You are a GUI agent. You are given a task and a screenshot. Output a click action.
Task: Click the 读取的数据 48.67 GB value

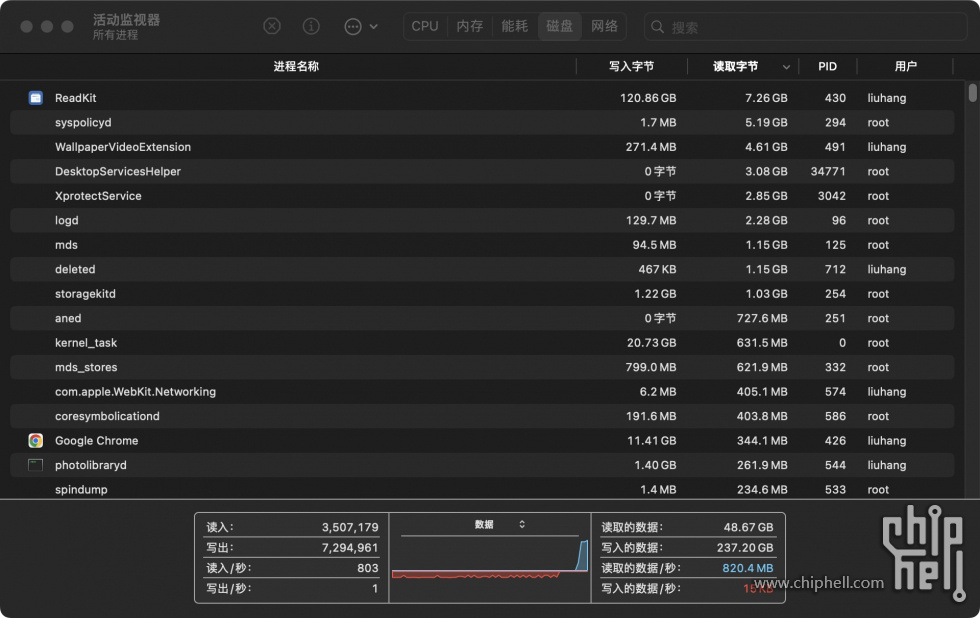tap(748, 527)
